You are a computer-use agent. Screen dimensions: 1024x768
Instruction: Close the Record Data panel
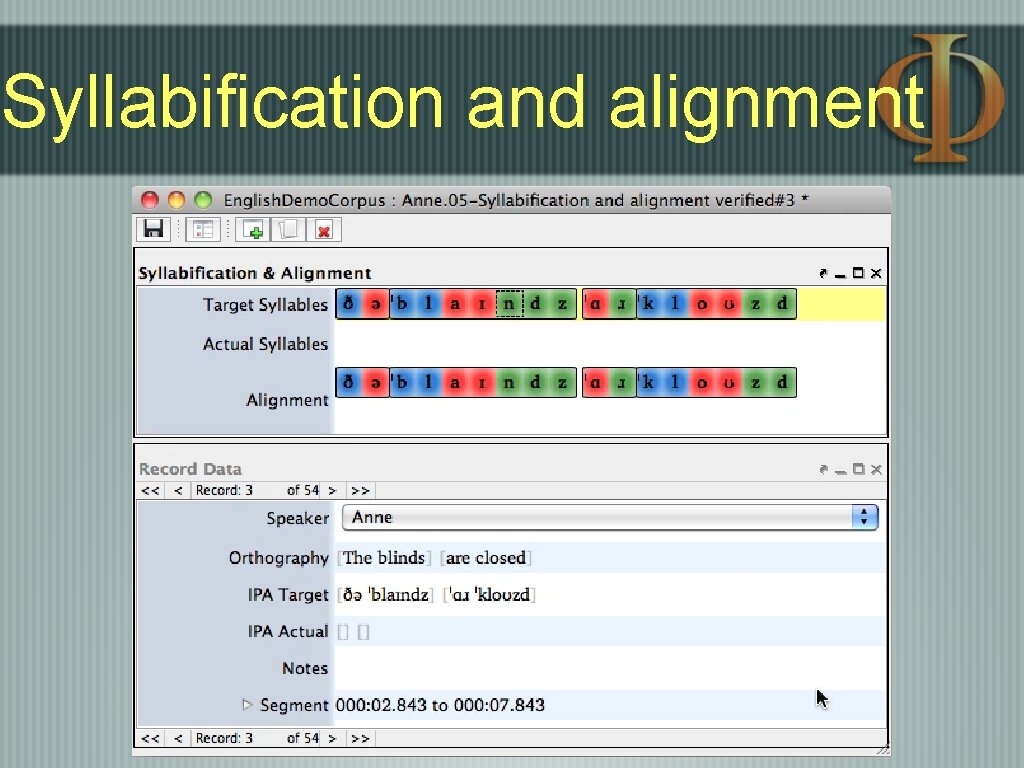click(876, 469)
